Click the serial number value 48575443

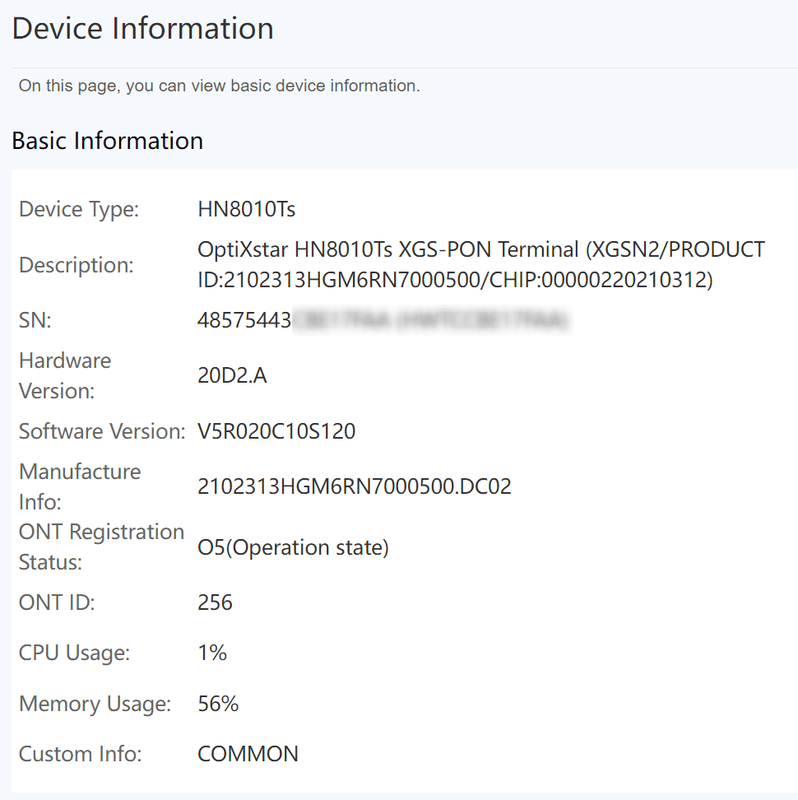[x=244, y=320]
